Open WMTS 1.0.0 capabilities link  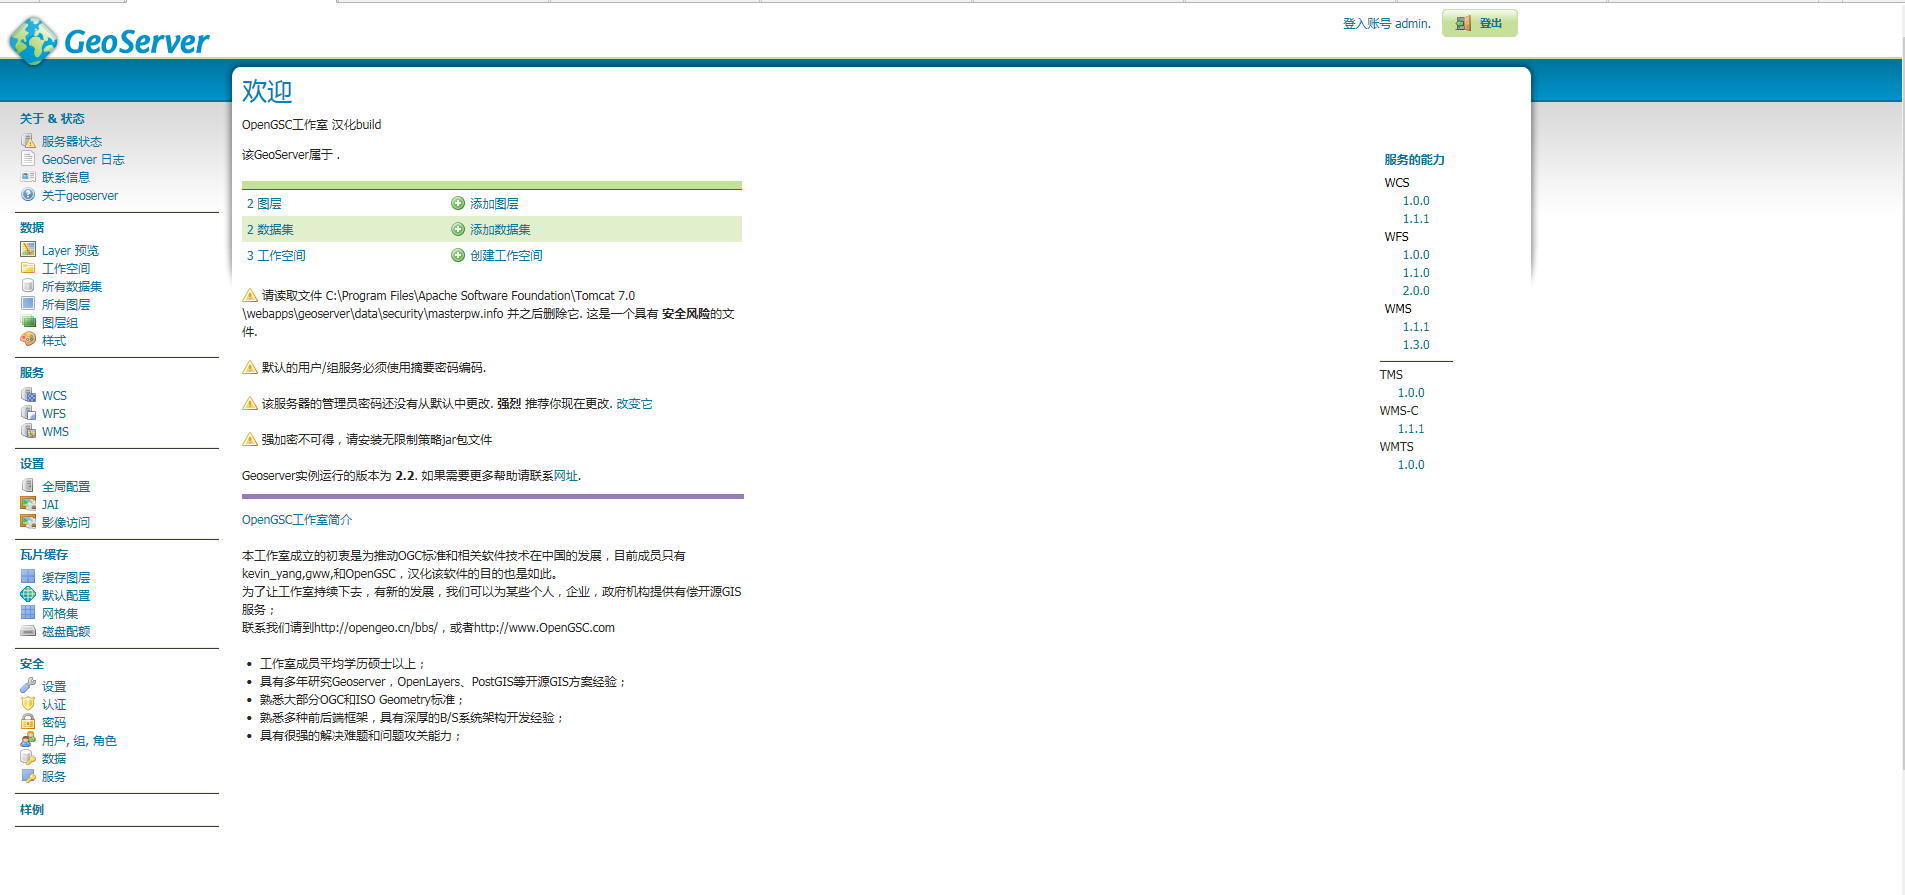click(1411, 465)
